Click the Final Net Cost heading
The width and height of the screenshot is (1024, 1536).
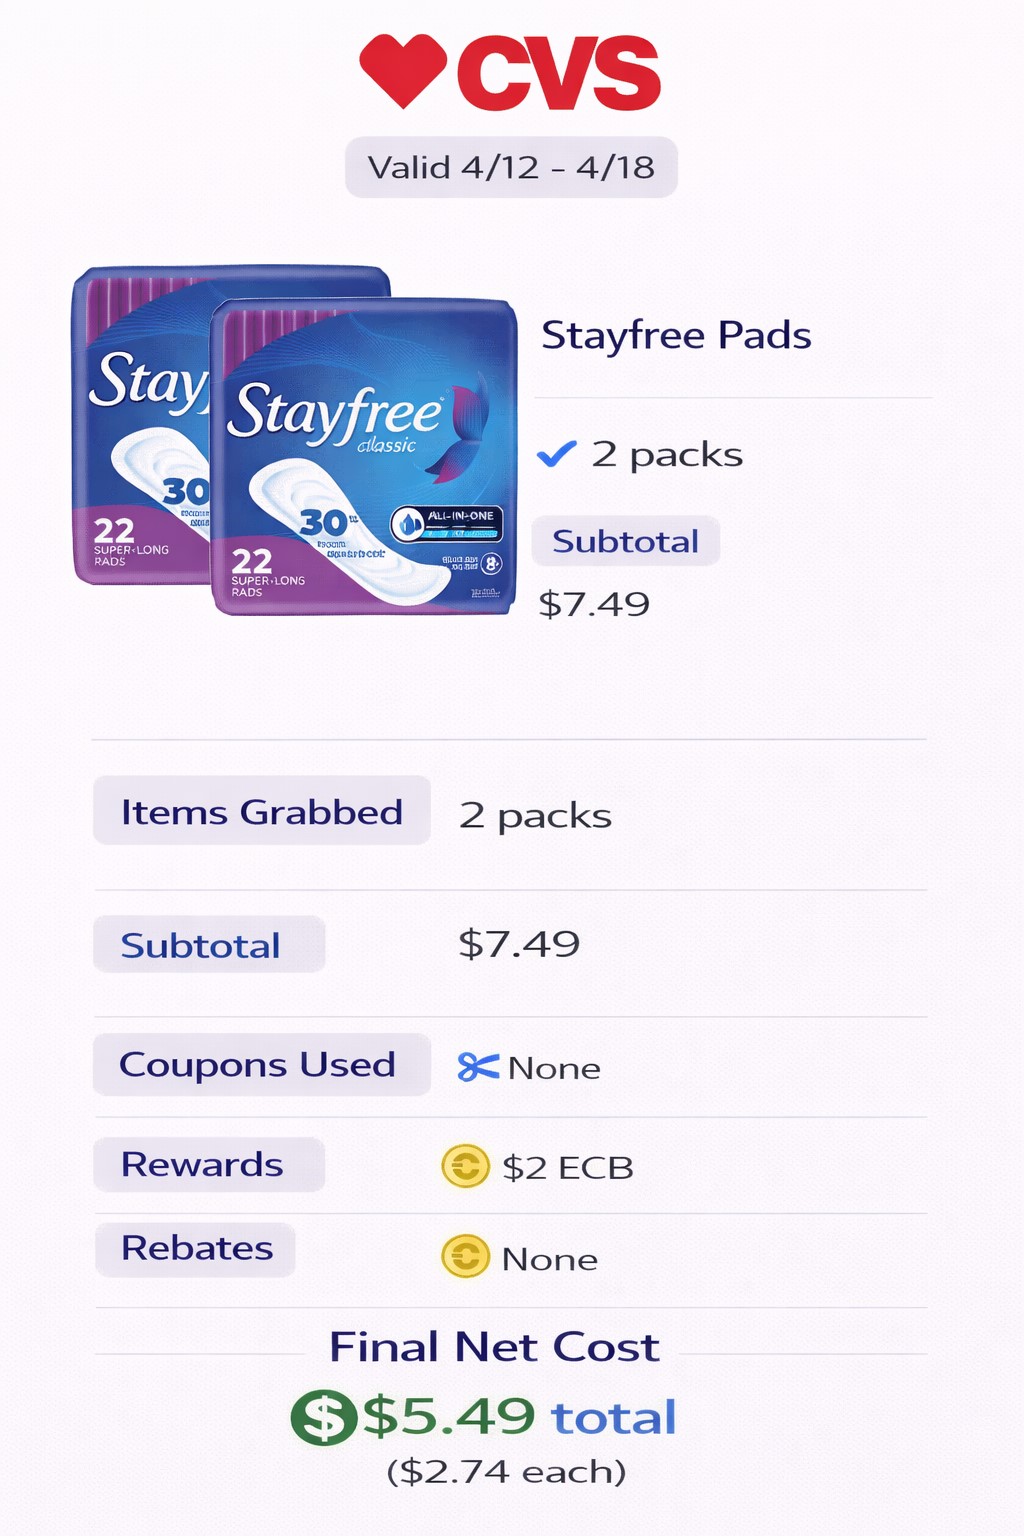point(494,1347)
